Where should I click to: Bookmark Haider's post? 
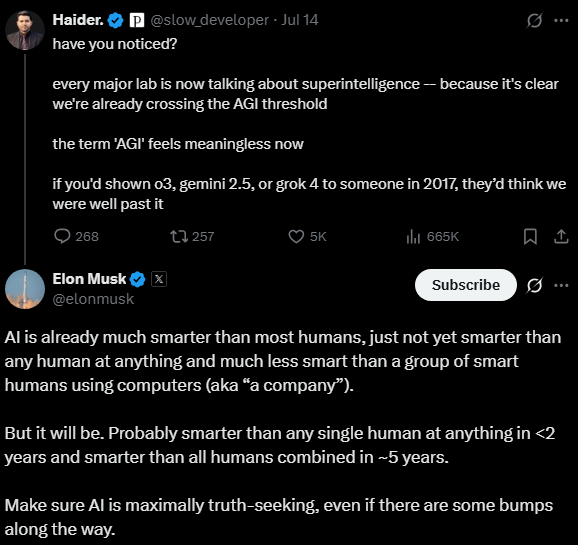coord(530,236)
